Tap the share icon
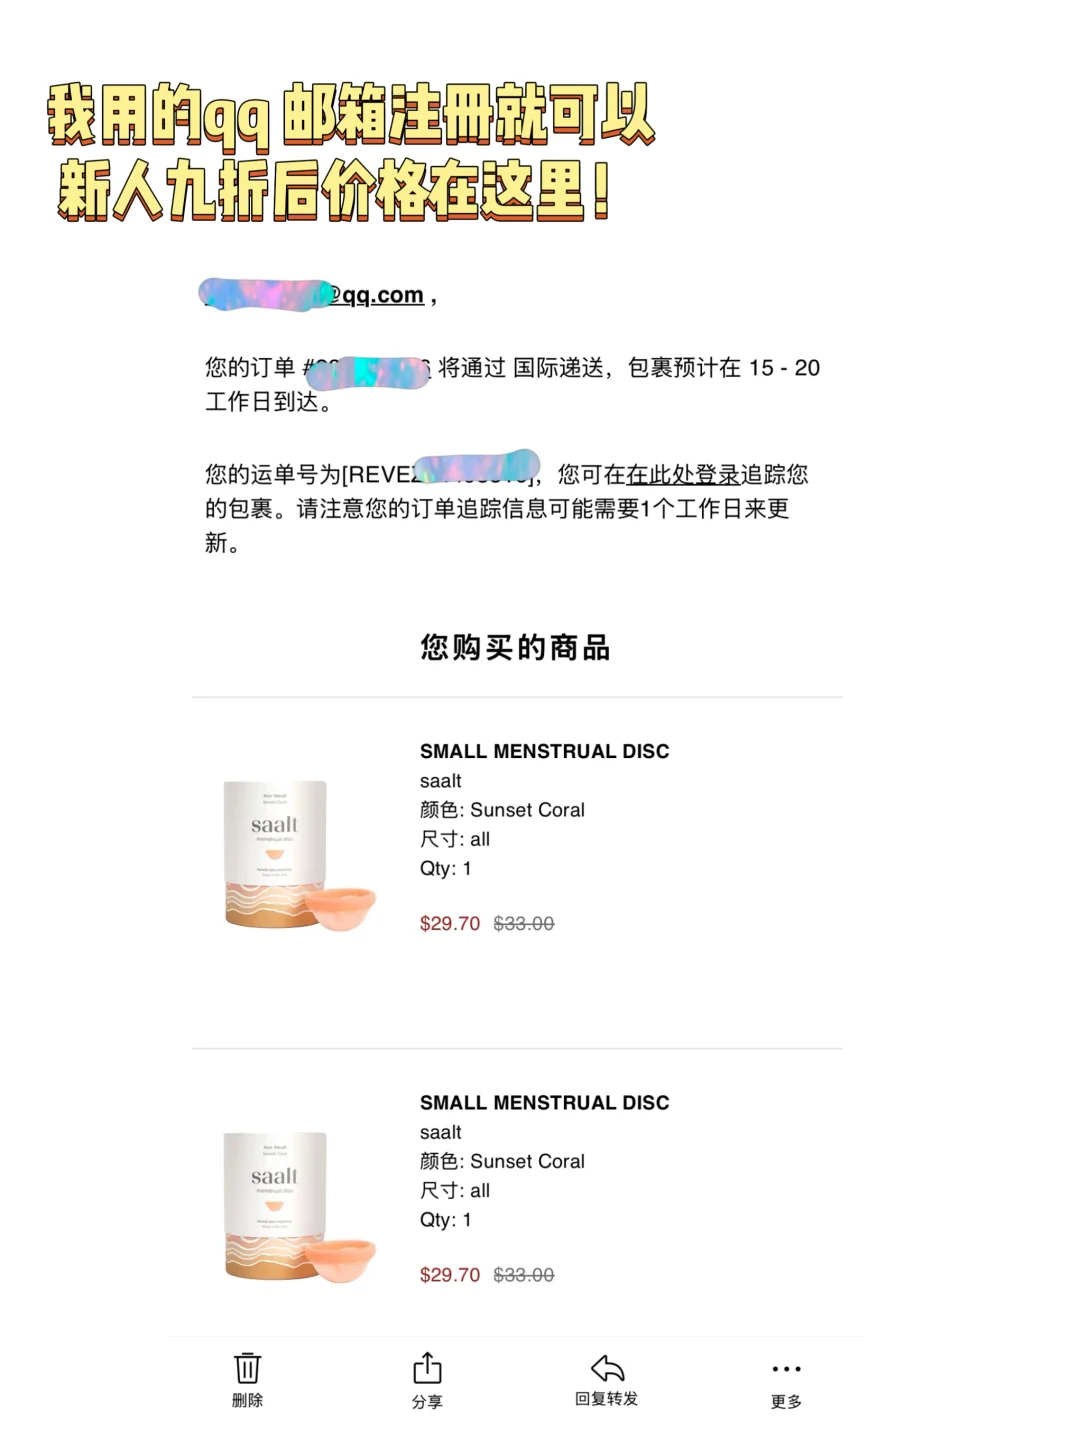The image size is (1080, 1440). (427, 1368)
